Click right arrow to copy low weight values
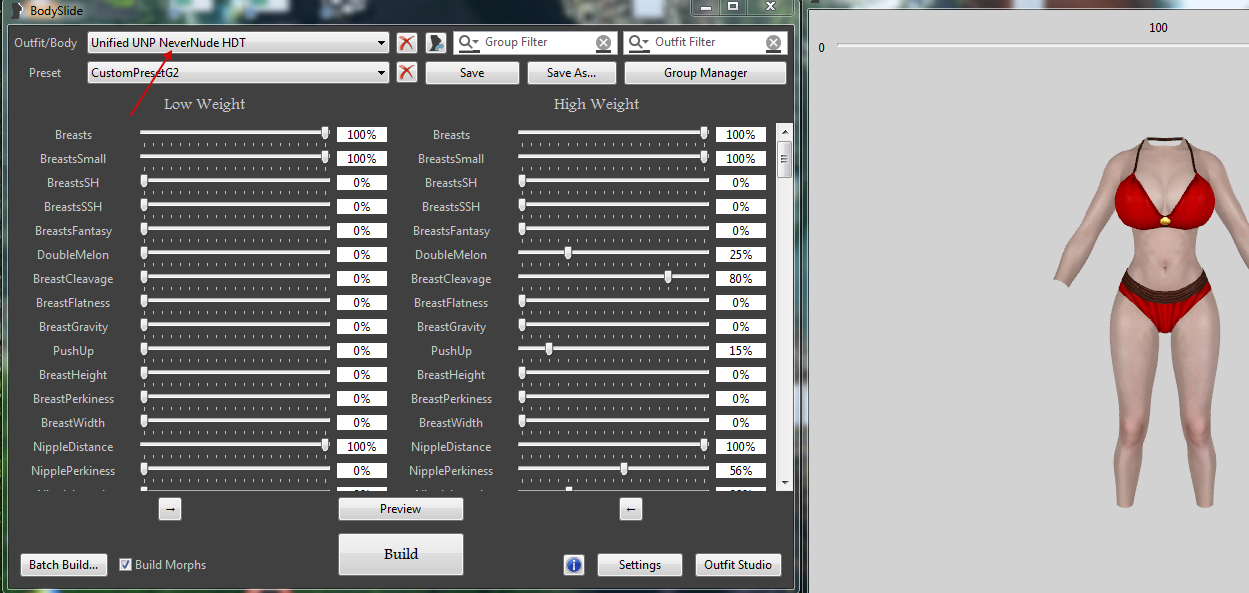The height and width of the screenshot is (593, 1249). pyautogui.click(x=170, y=509)
